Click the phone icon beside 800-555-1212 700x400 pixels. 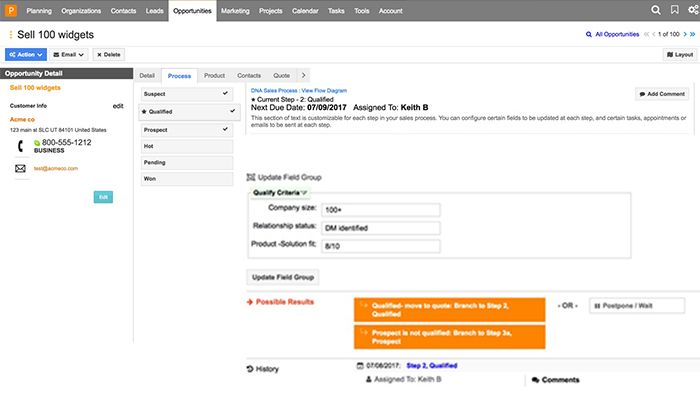20,146
